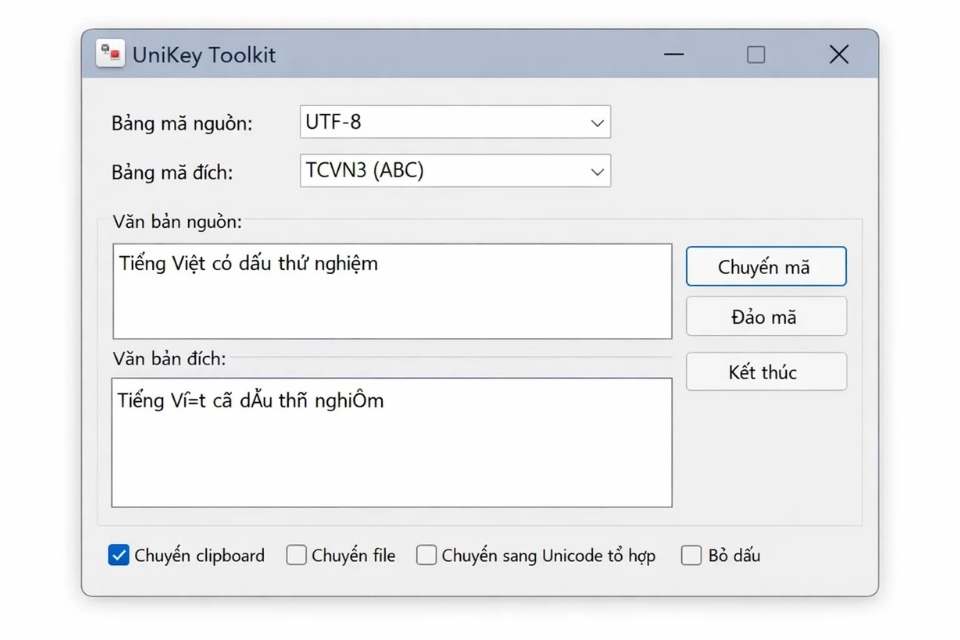Click the UTF-8 combo box field
The height and width of the screenshot is (640, 960).
pyautogui.click(x=440, y=122)
